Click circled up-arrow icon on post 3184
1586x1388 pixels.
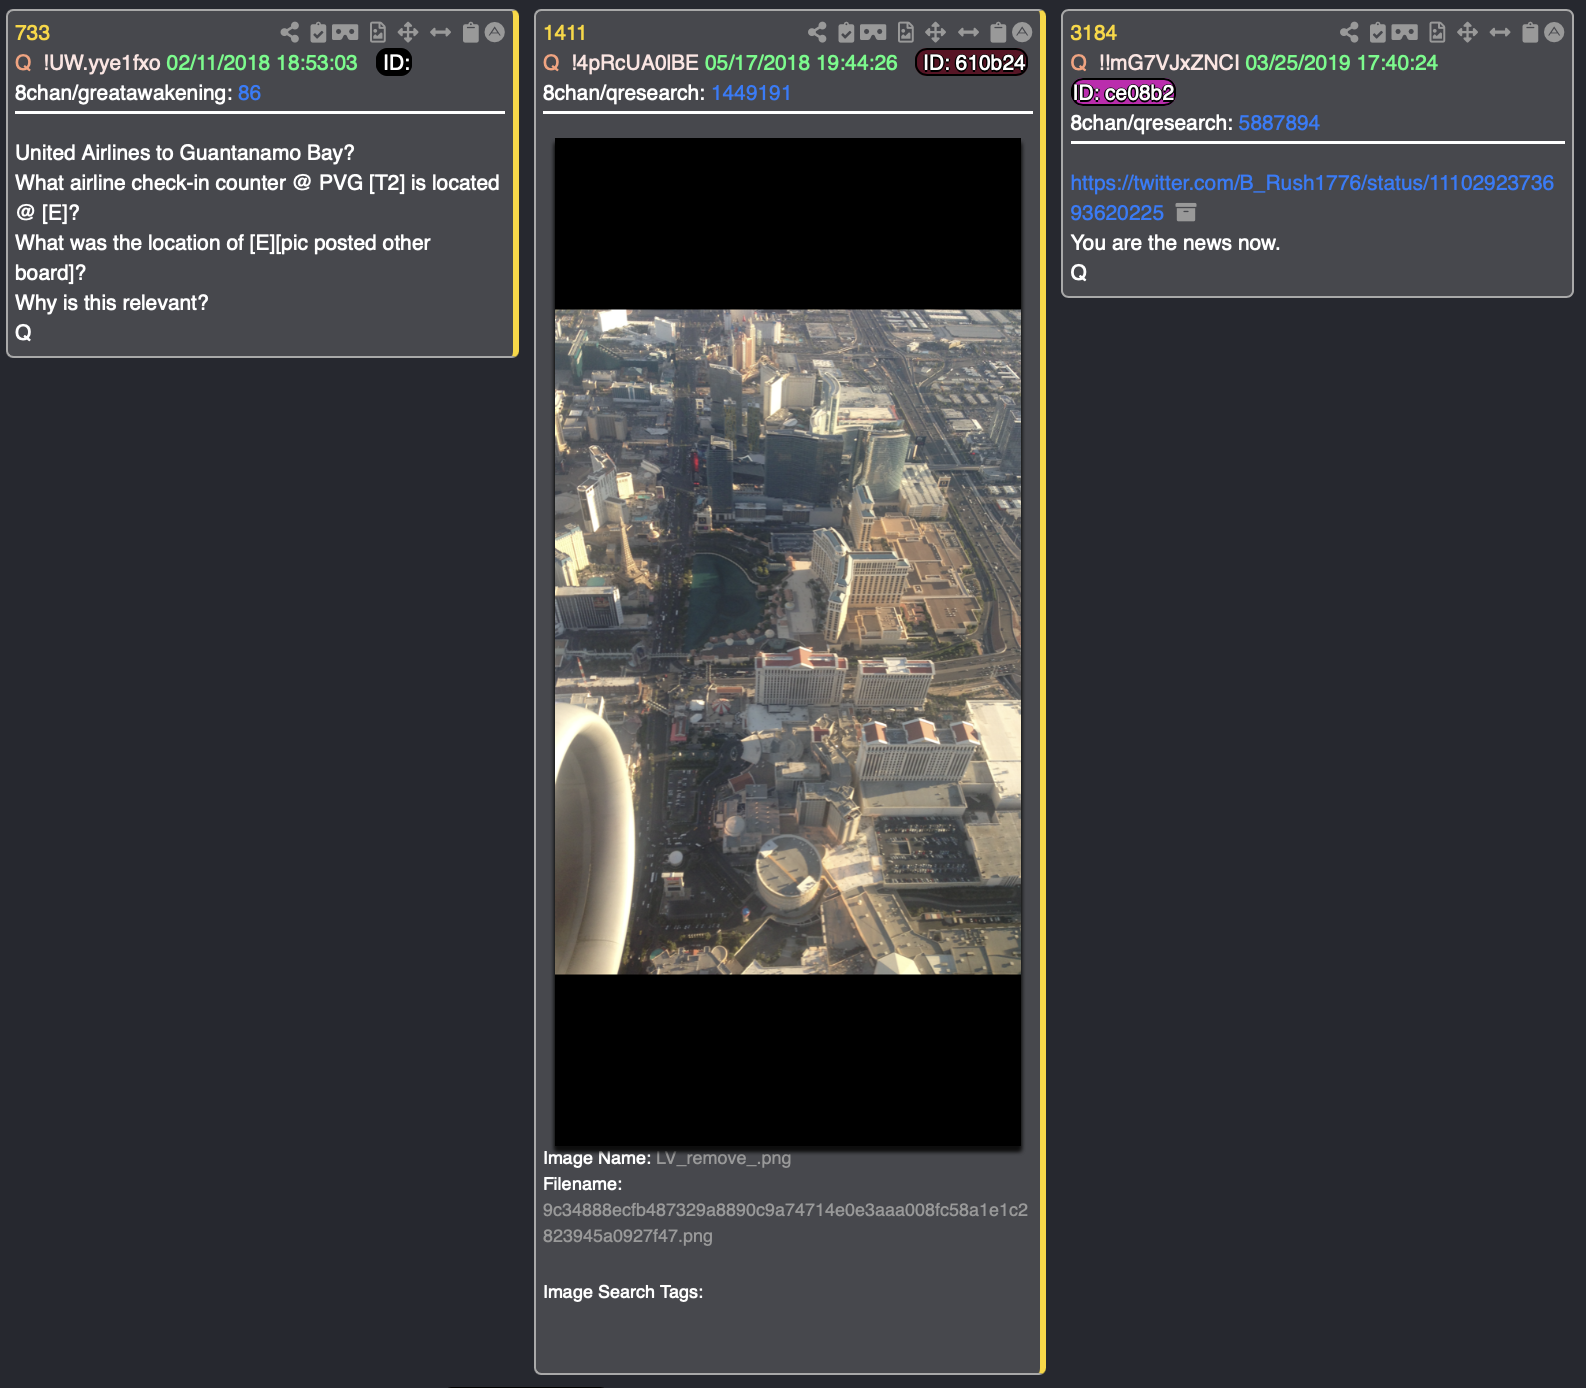click(1554, 32)
